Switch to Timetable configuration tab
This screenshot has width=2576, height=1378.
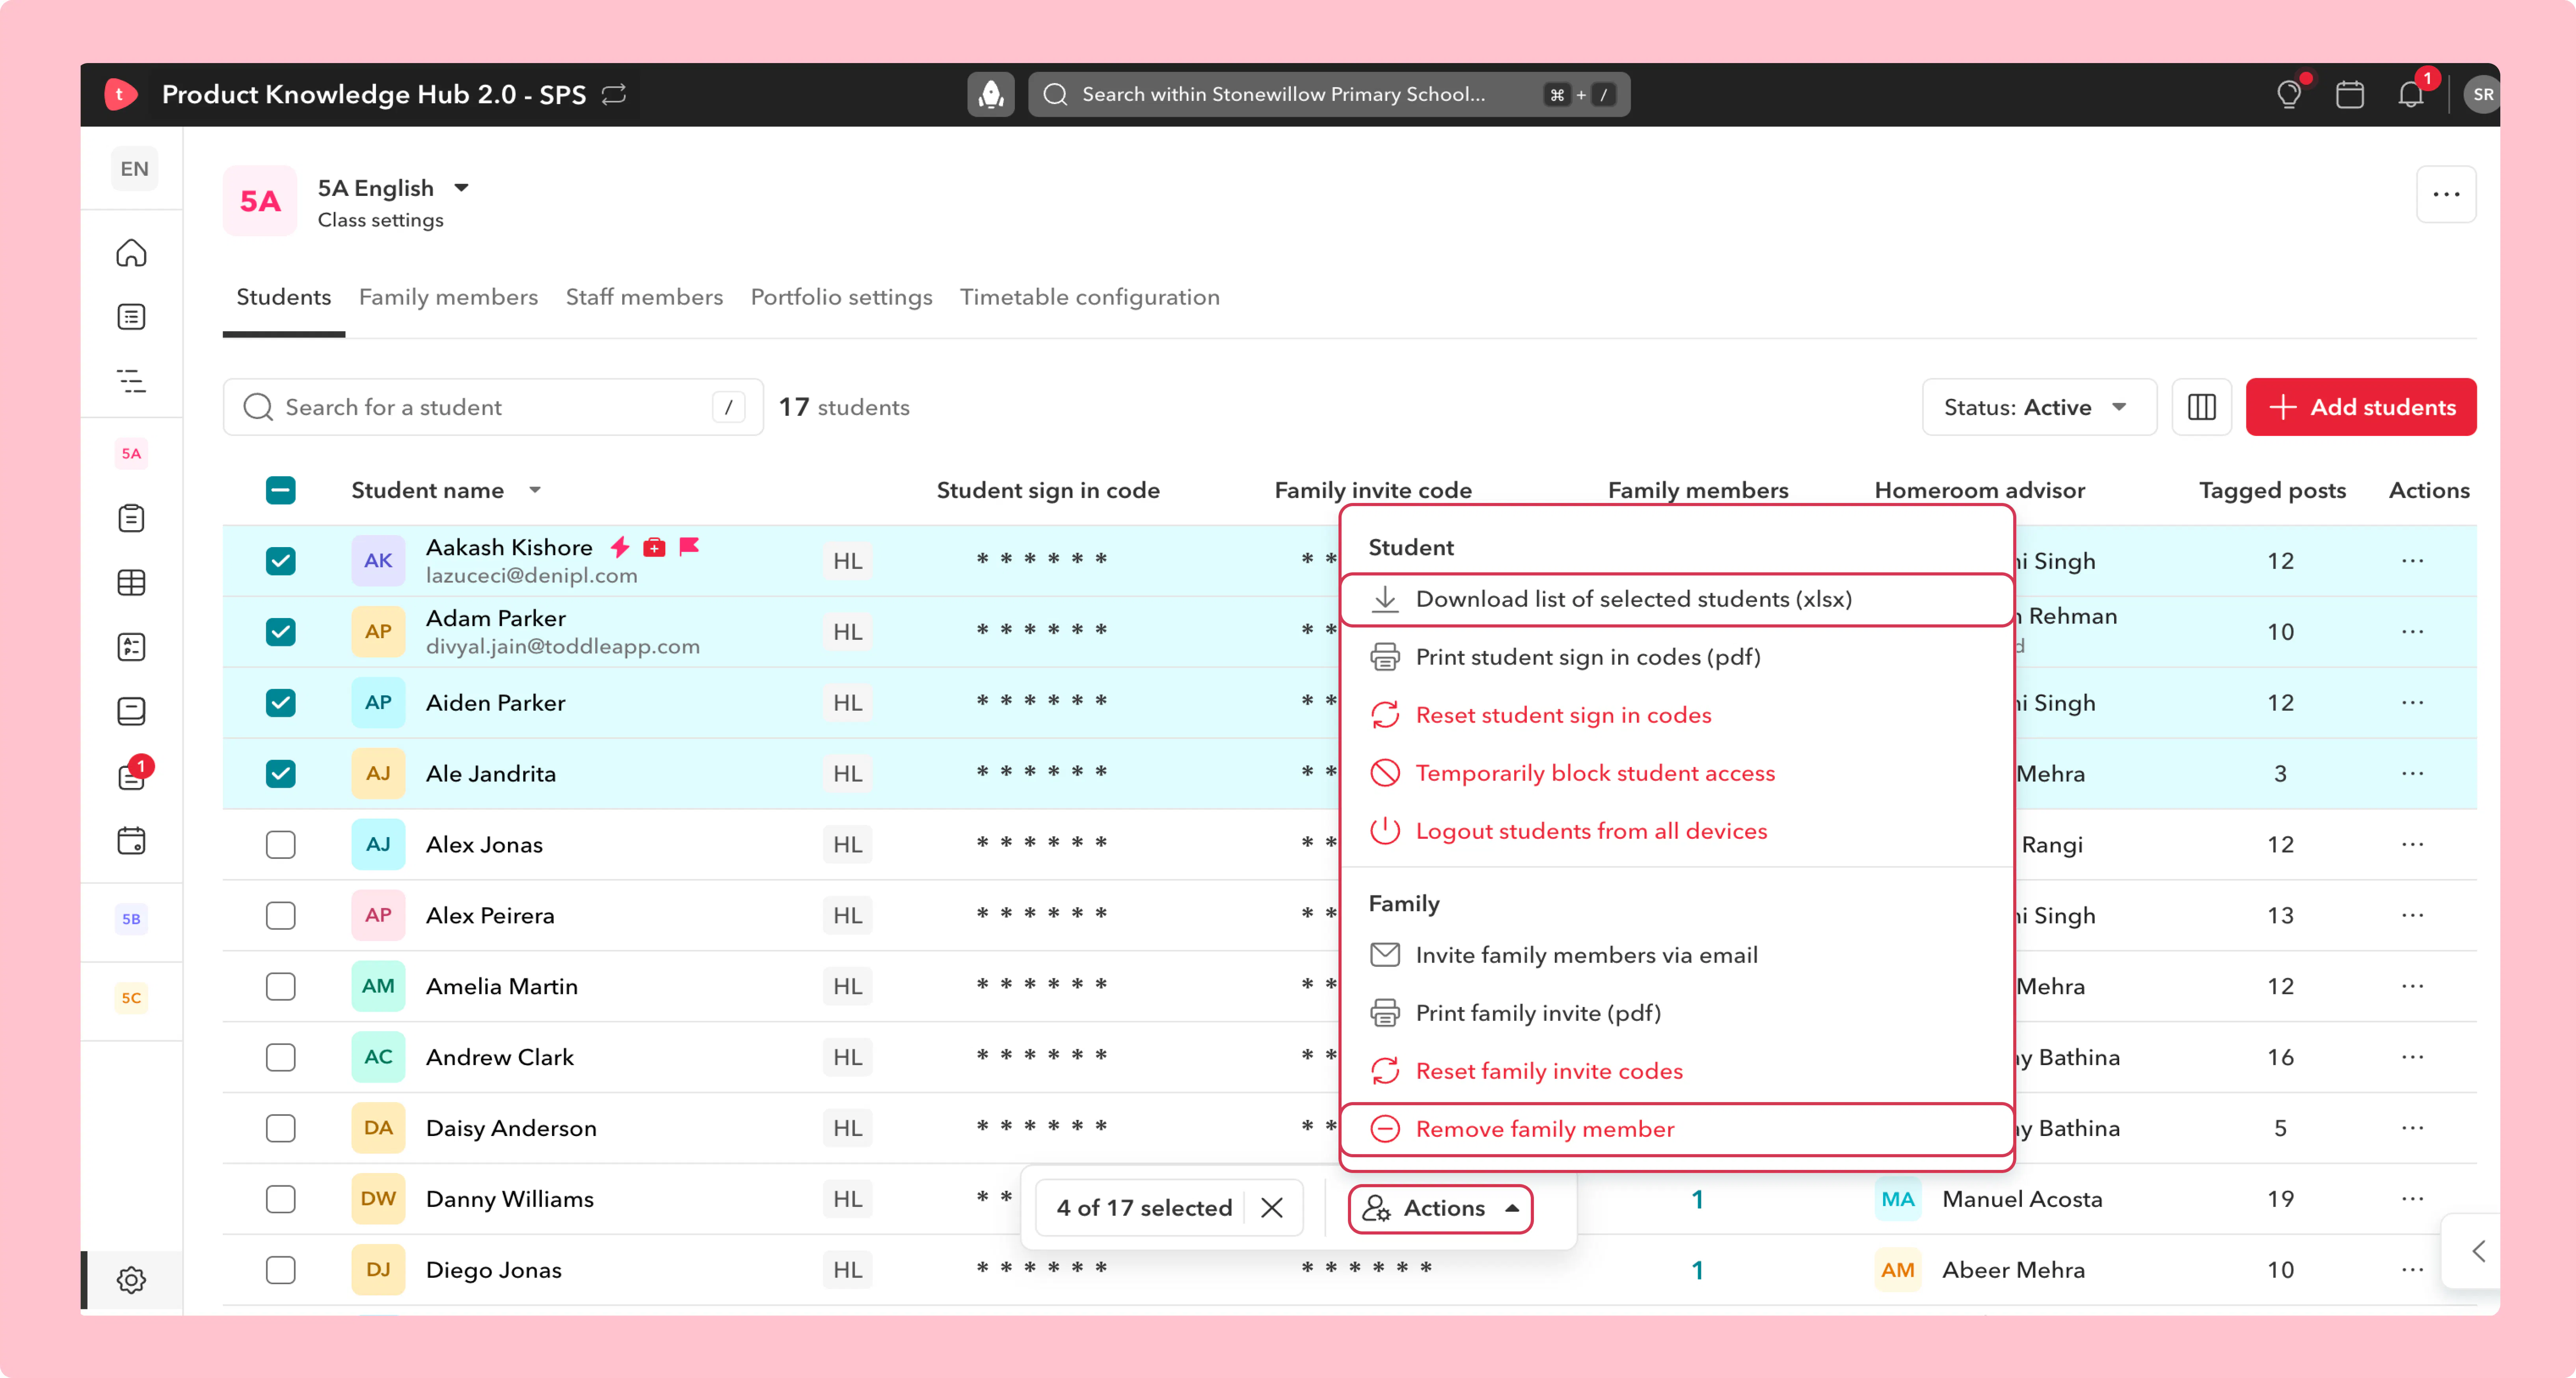(1090, 297)
